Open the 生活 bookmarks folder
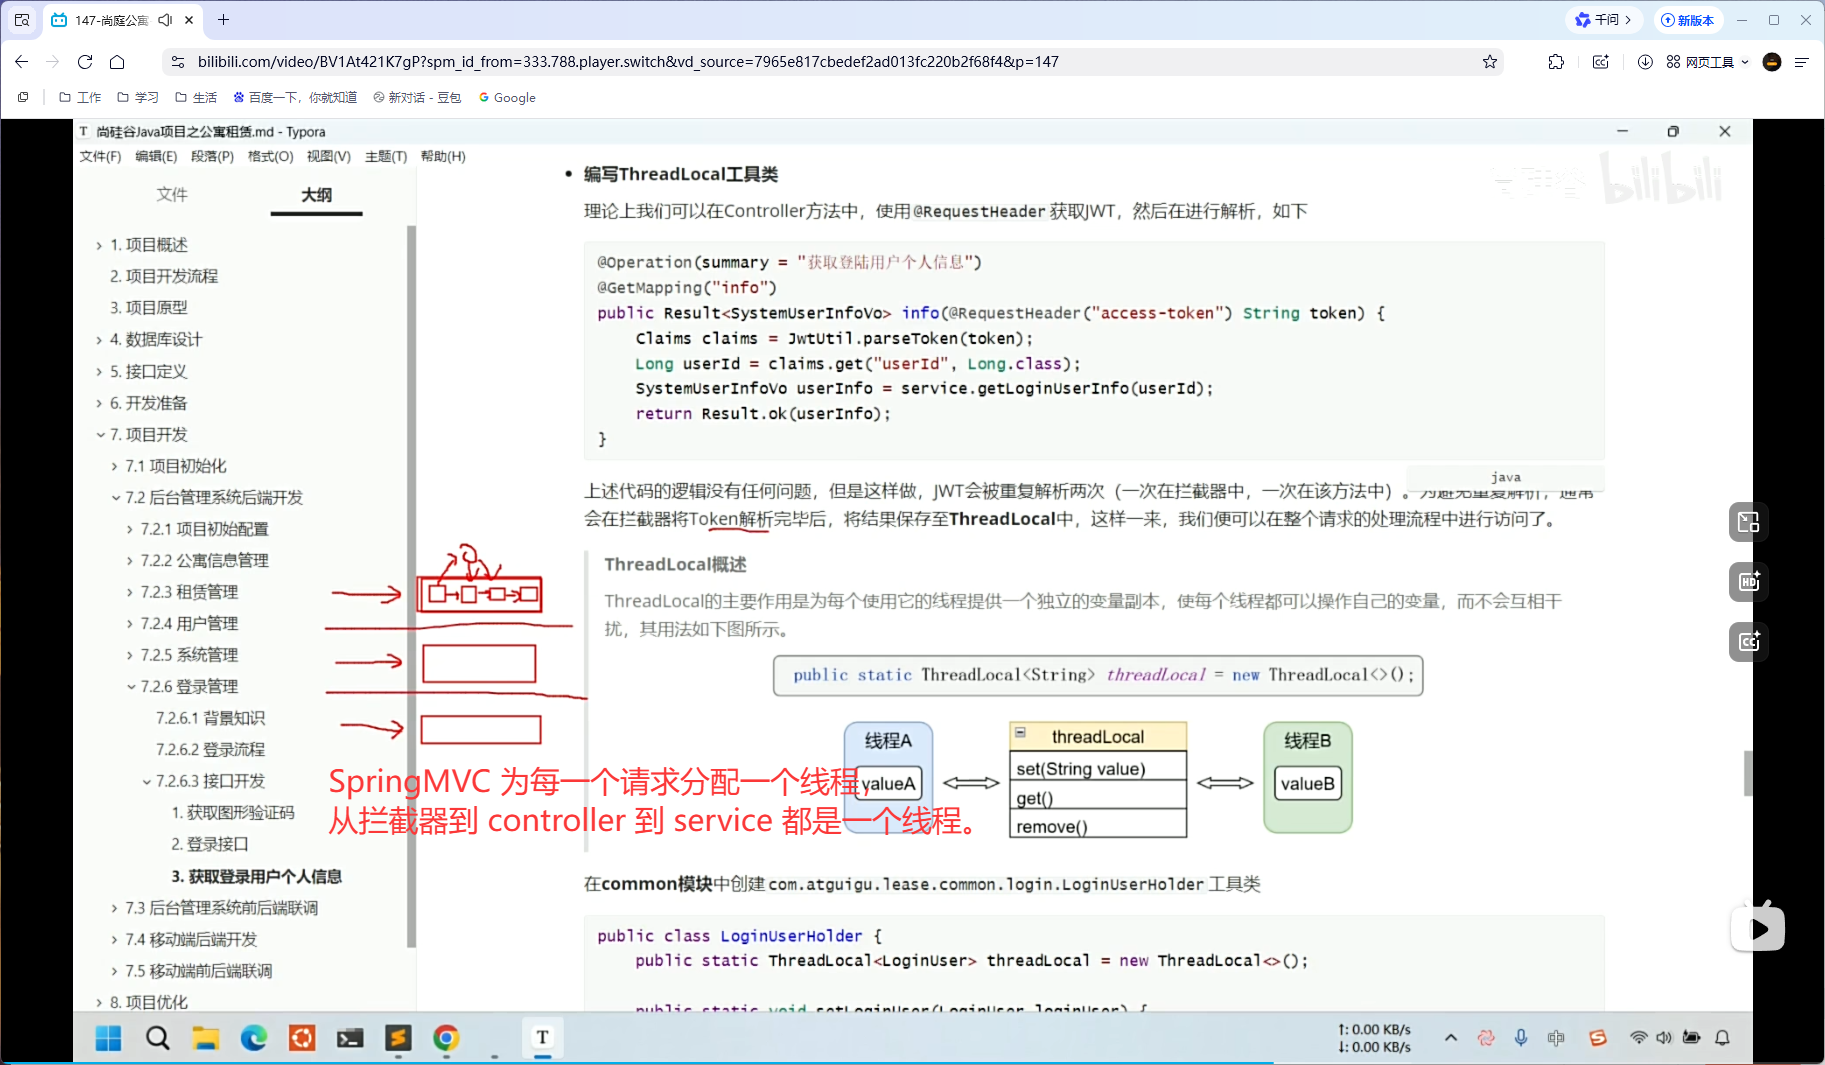The height and width of the screenshot is (1065, 1825). 196,98
